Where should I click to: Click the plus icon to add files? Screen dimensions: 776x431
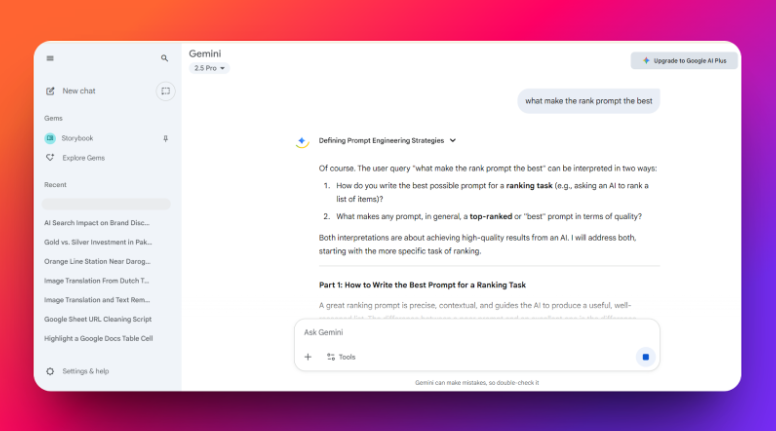[308, 357]
